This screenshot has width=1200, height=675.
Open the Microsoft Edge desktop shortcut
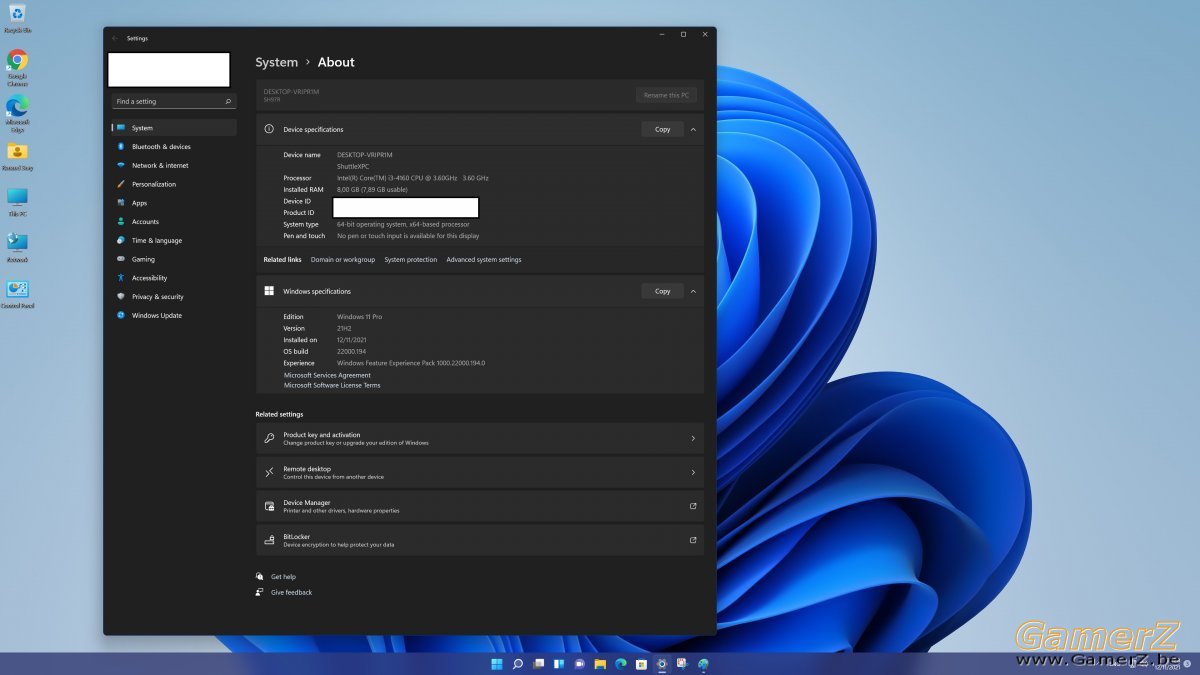click(x=17, y=112)
